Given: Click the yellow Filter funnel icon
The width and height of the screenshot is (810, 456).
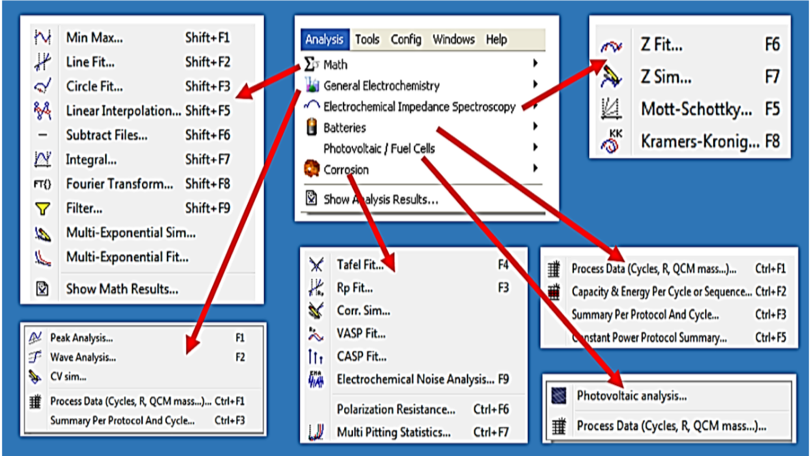Looking at the screenshot, I should point(42,208).
